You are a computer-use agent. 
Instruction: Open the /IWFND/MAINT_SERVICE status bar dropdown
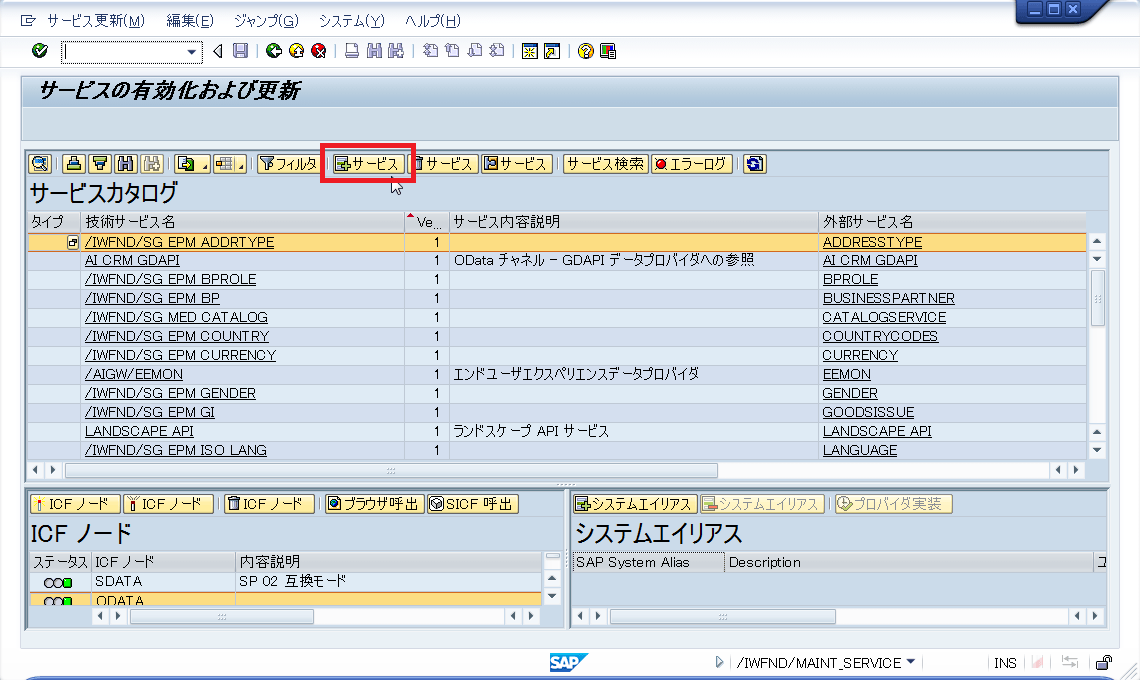[910, 663]
